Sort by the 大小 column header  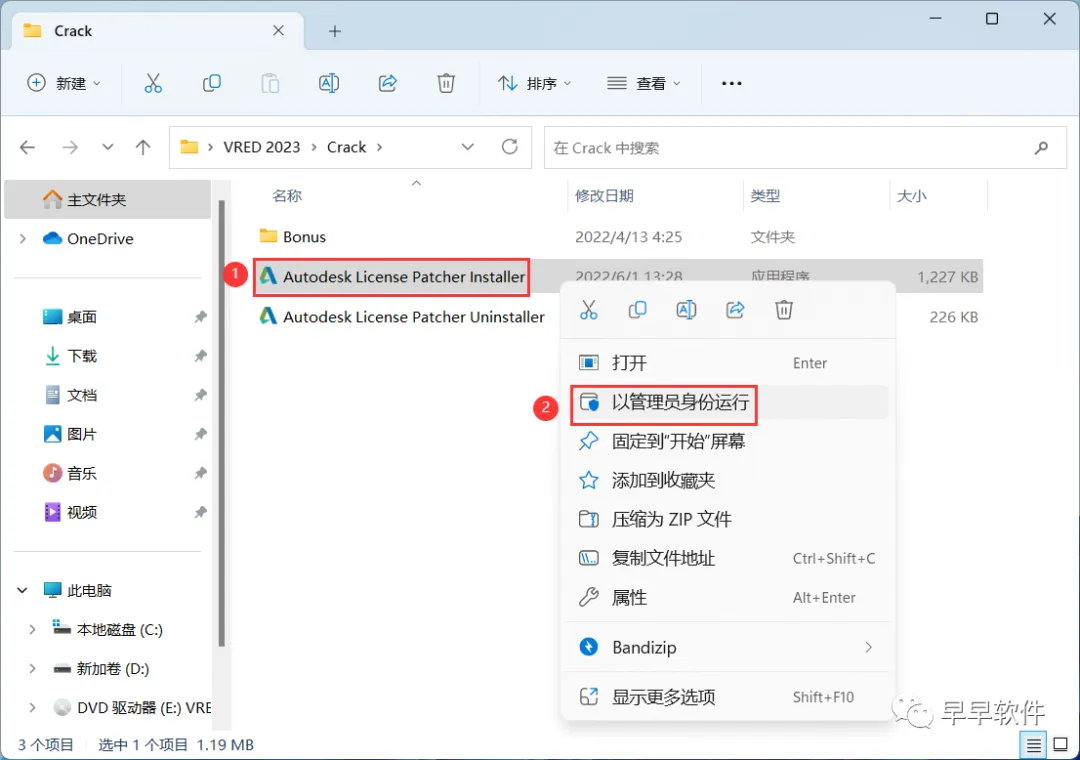[911, 196]
